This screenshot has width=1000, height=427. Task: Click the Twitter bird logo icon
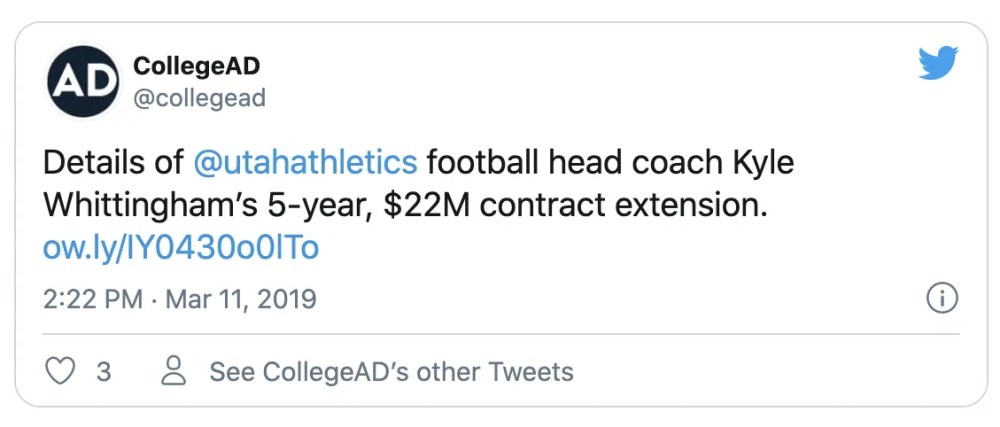[938, 65]
